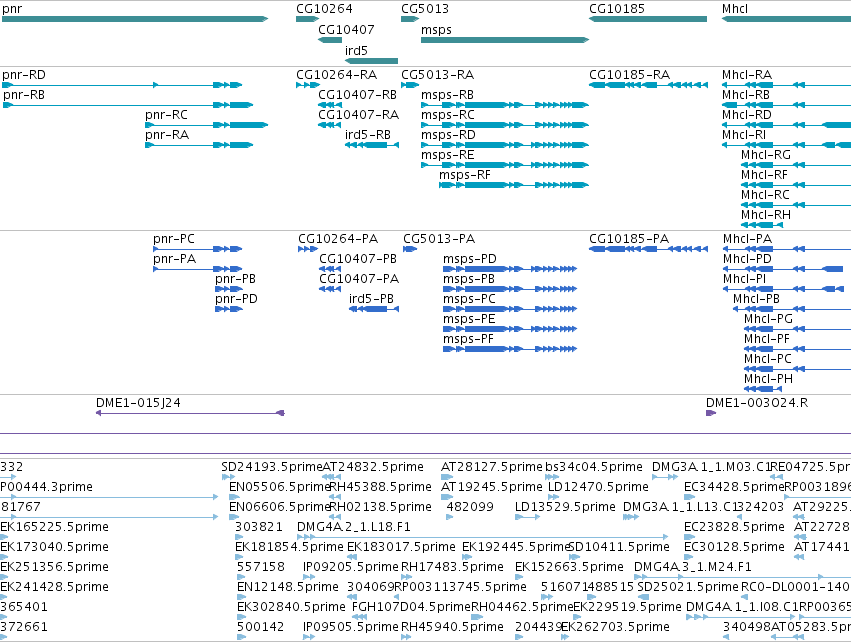851x642 pixels.
Task: Click the blue ird5-PB coding glyph
Action: pos(374,309)
